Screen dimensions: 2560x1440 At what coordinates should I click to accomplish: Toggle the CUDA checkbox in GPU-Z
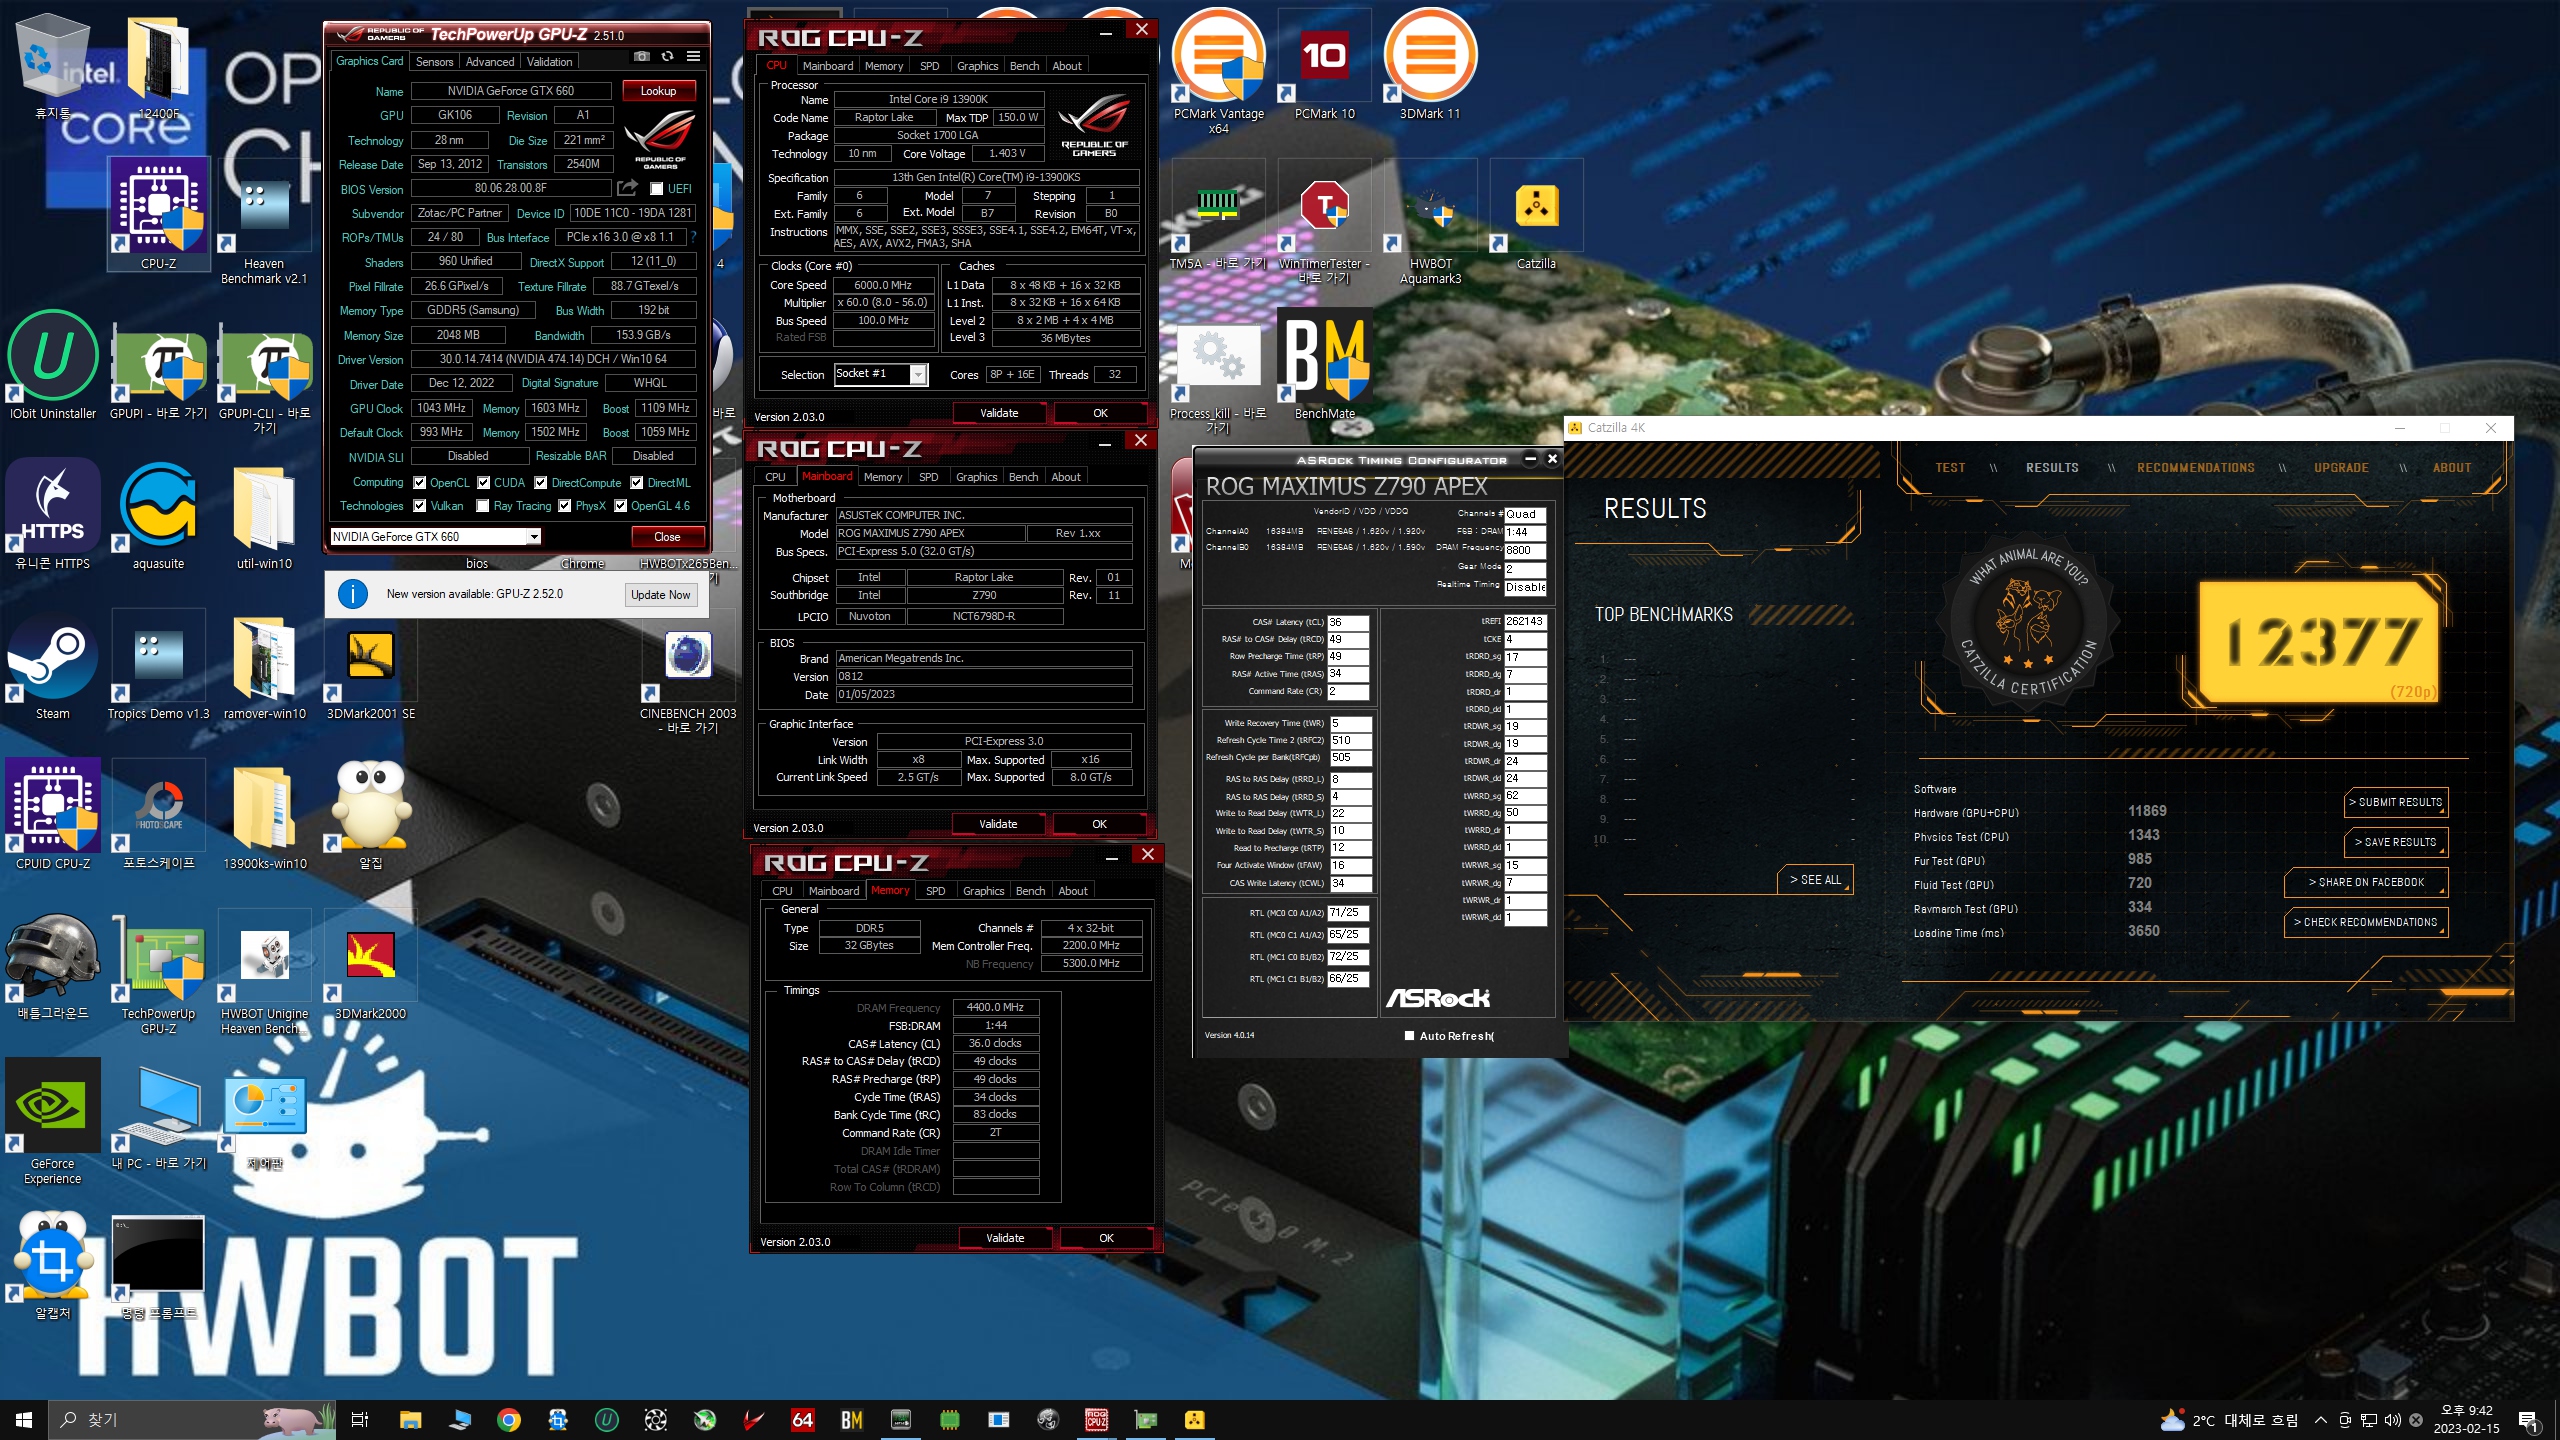(x=484, y=482)
